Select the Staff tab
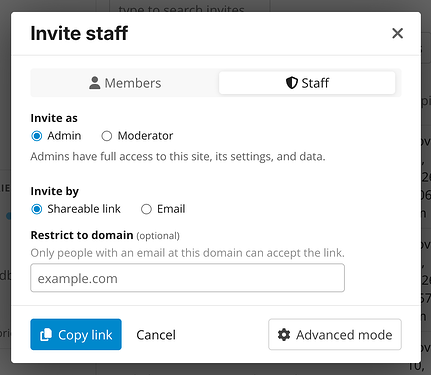The height and width of the screenshot is (375, 431). [307, 83]
